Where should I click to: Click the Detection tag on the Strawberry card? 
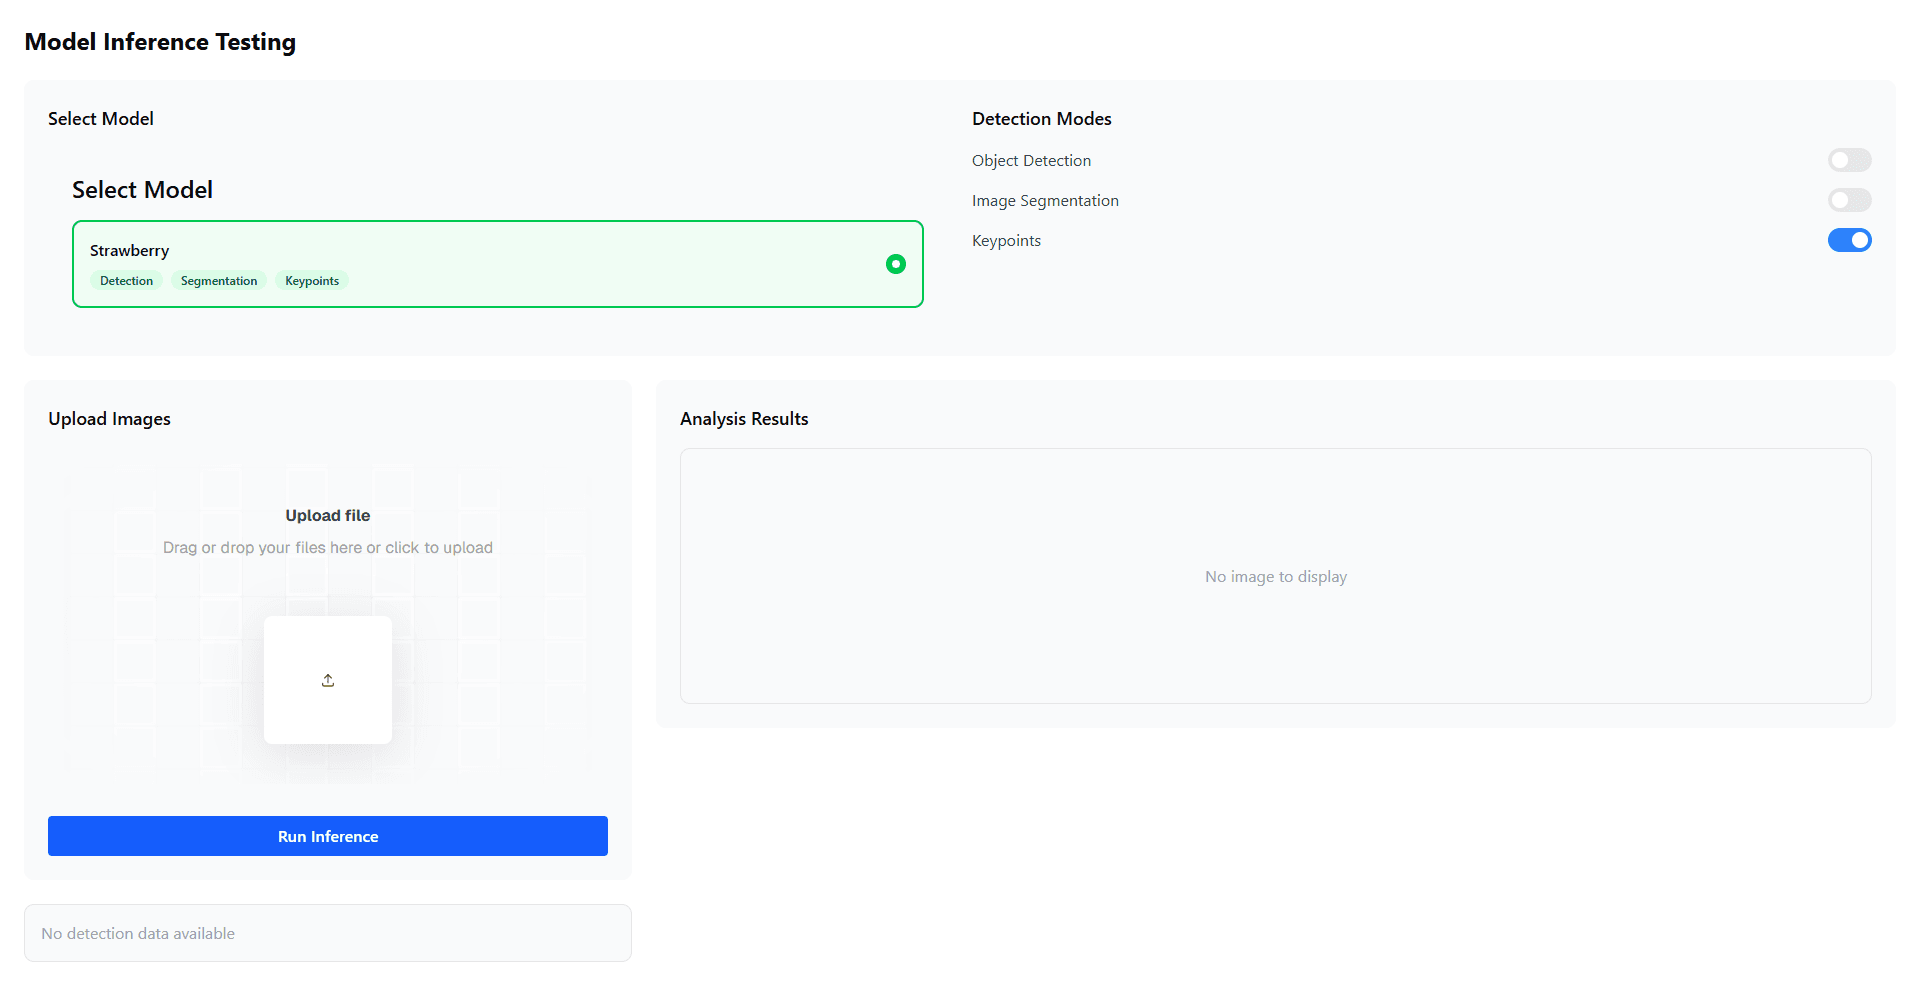(126, 280)
